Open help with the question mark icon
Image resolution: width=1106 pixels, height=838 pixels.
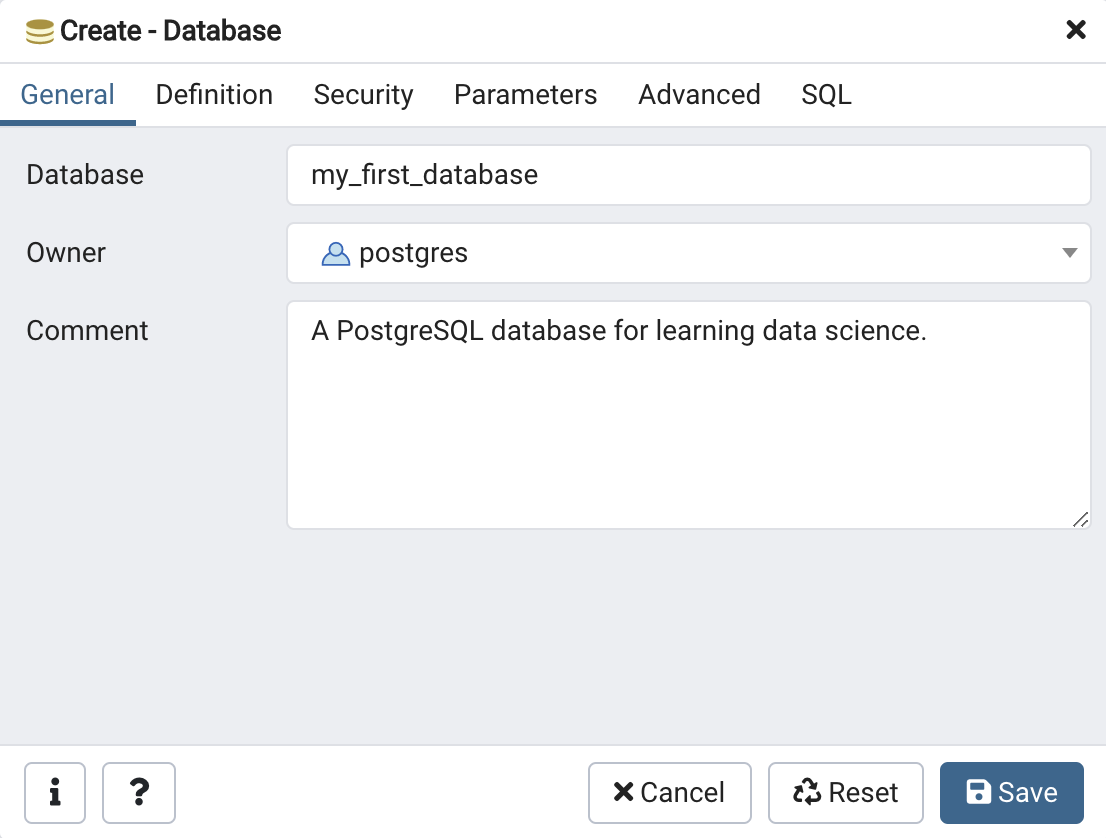pyautogui.click(x=139, y=792)
